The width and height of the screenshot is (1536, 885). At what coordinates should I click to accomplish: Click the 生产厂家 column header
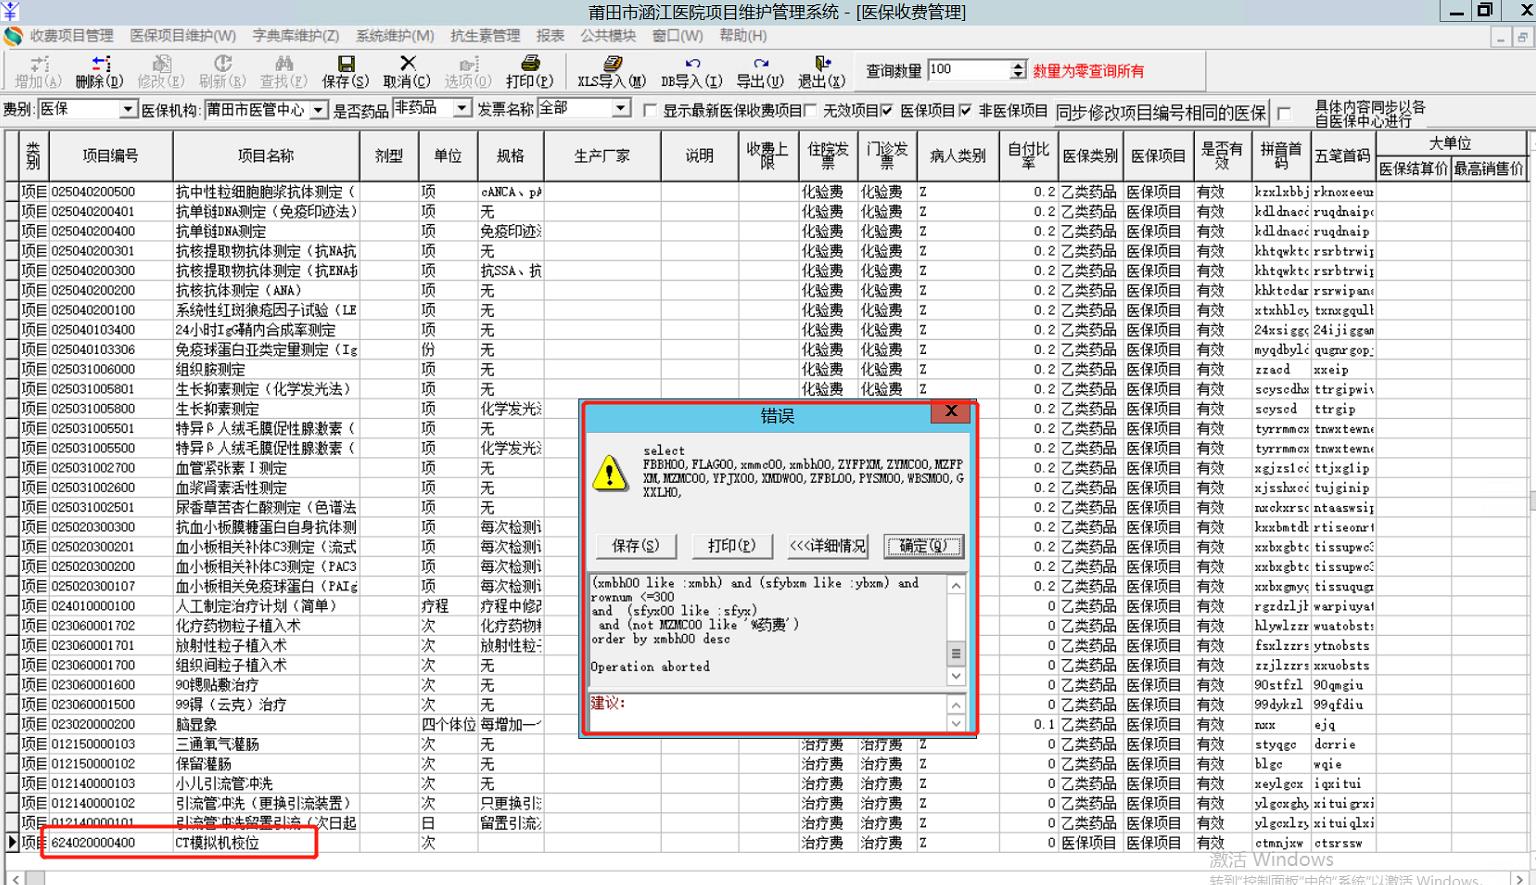coord(603,155)
